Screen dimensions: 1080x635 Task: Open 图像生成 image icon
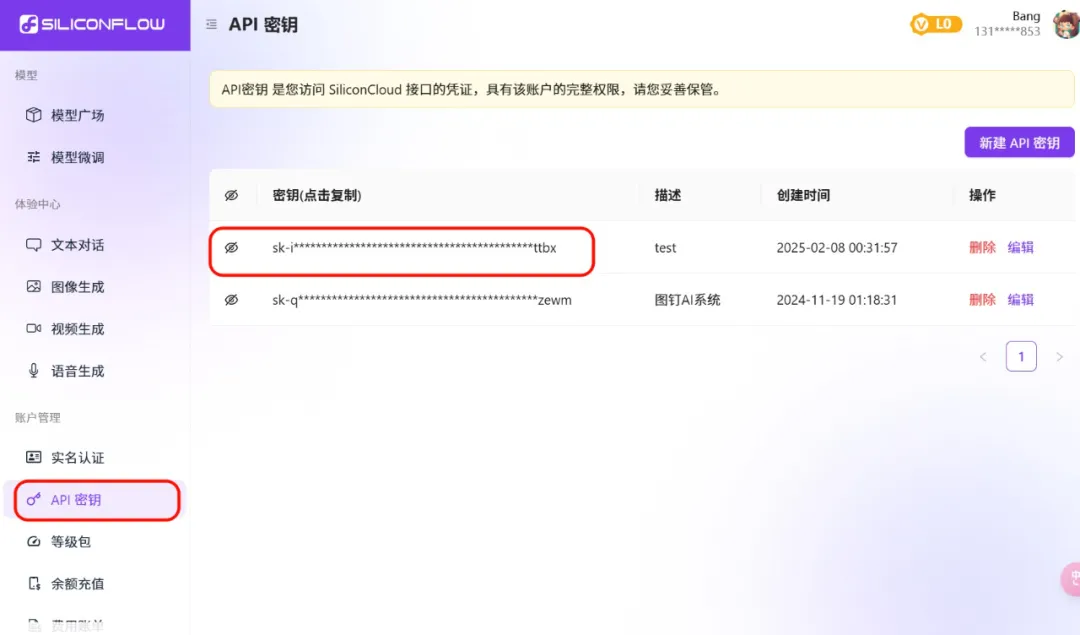(x=34, y=287)
